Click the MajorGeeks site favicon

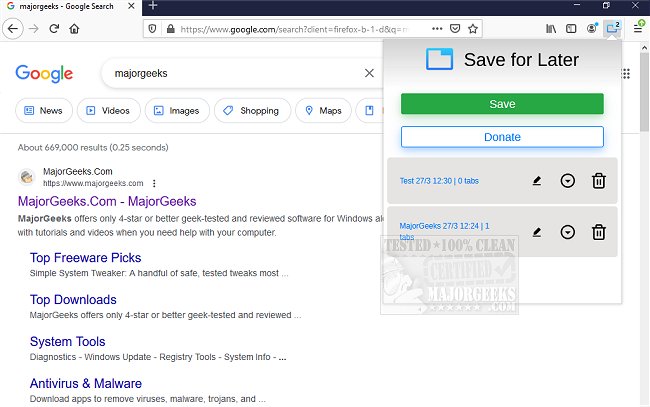click(x=27, y=177)
